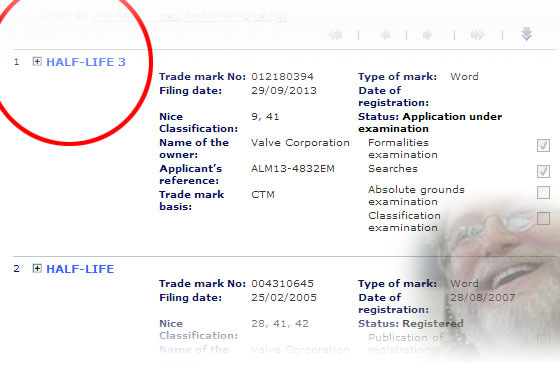
Task: Click the download results arrow icon
Action: point(526,34)
